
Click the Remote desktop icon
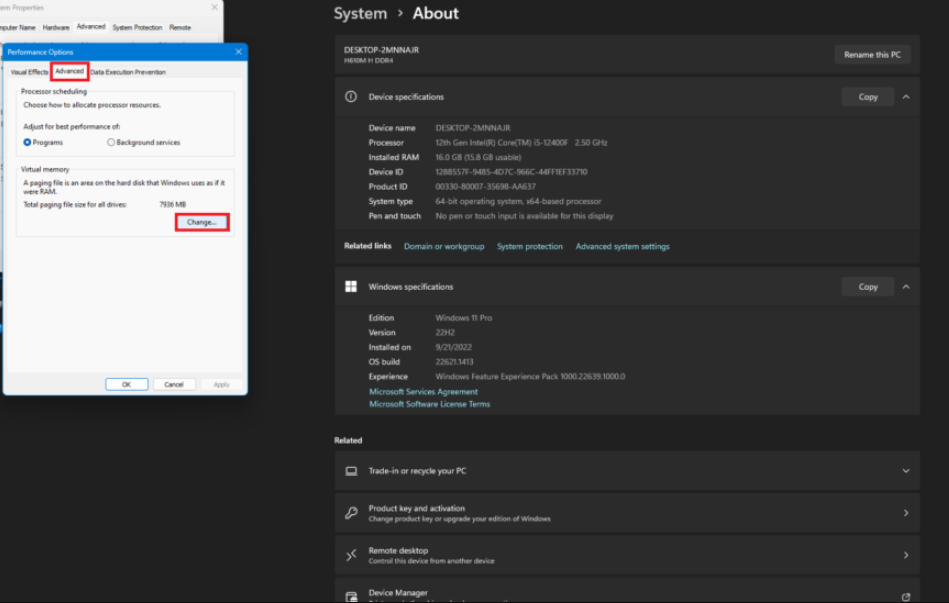click(351, 555)
